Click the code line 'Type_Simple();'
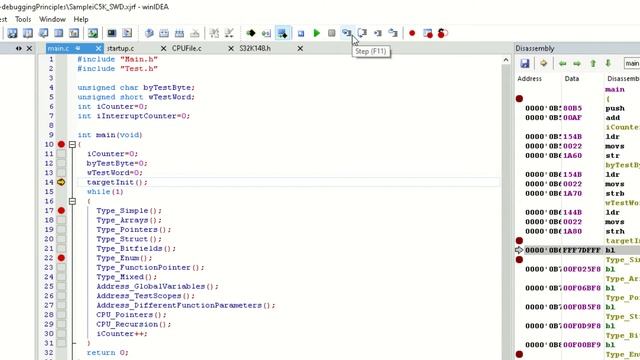The height and width of the screenshot is (360, 640). pos(129,211)
